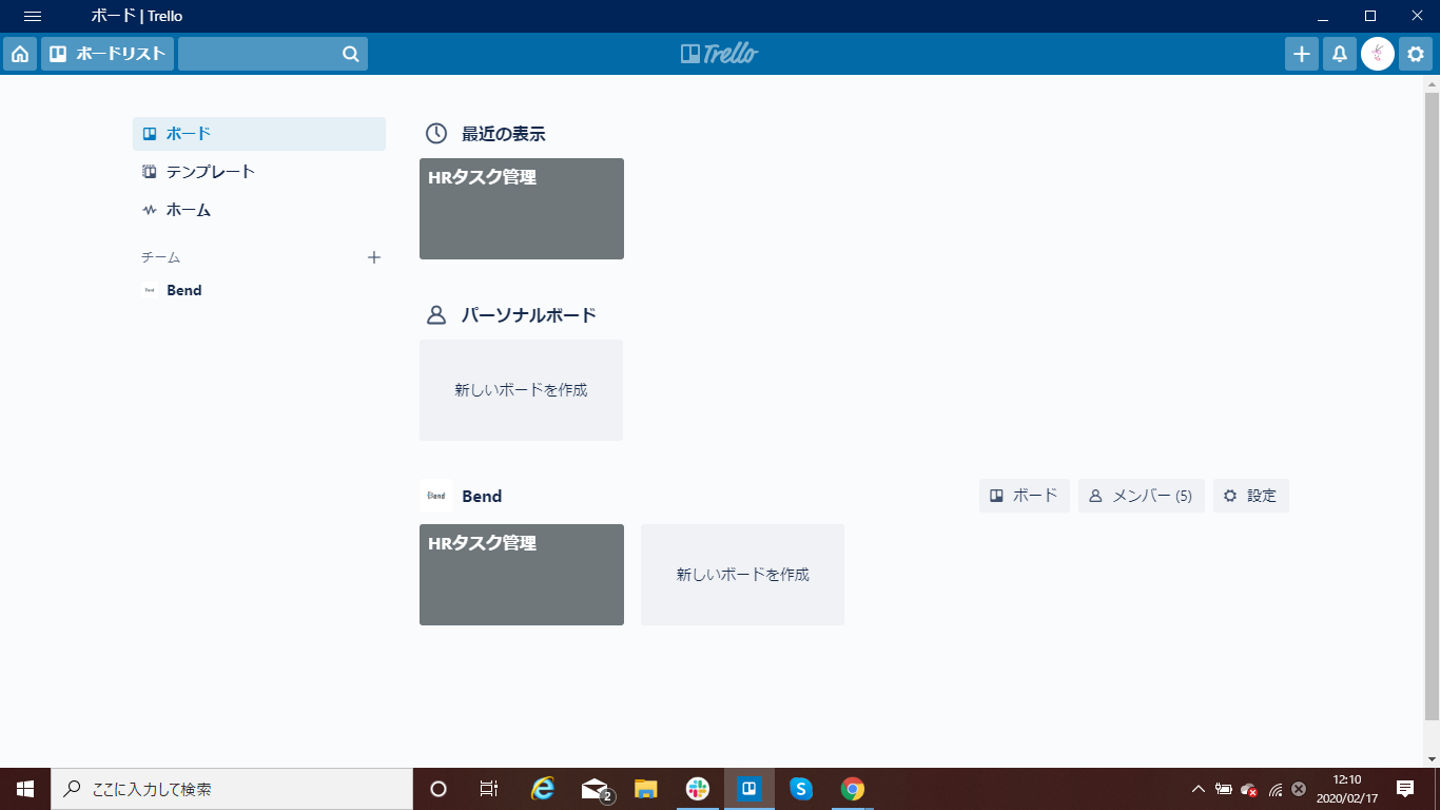Viewport: 1440px width, 810px height.
Task: Select テンプレート in the left sidebar
Action: tap(259, 172)
